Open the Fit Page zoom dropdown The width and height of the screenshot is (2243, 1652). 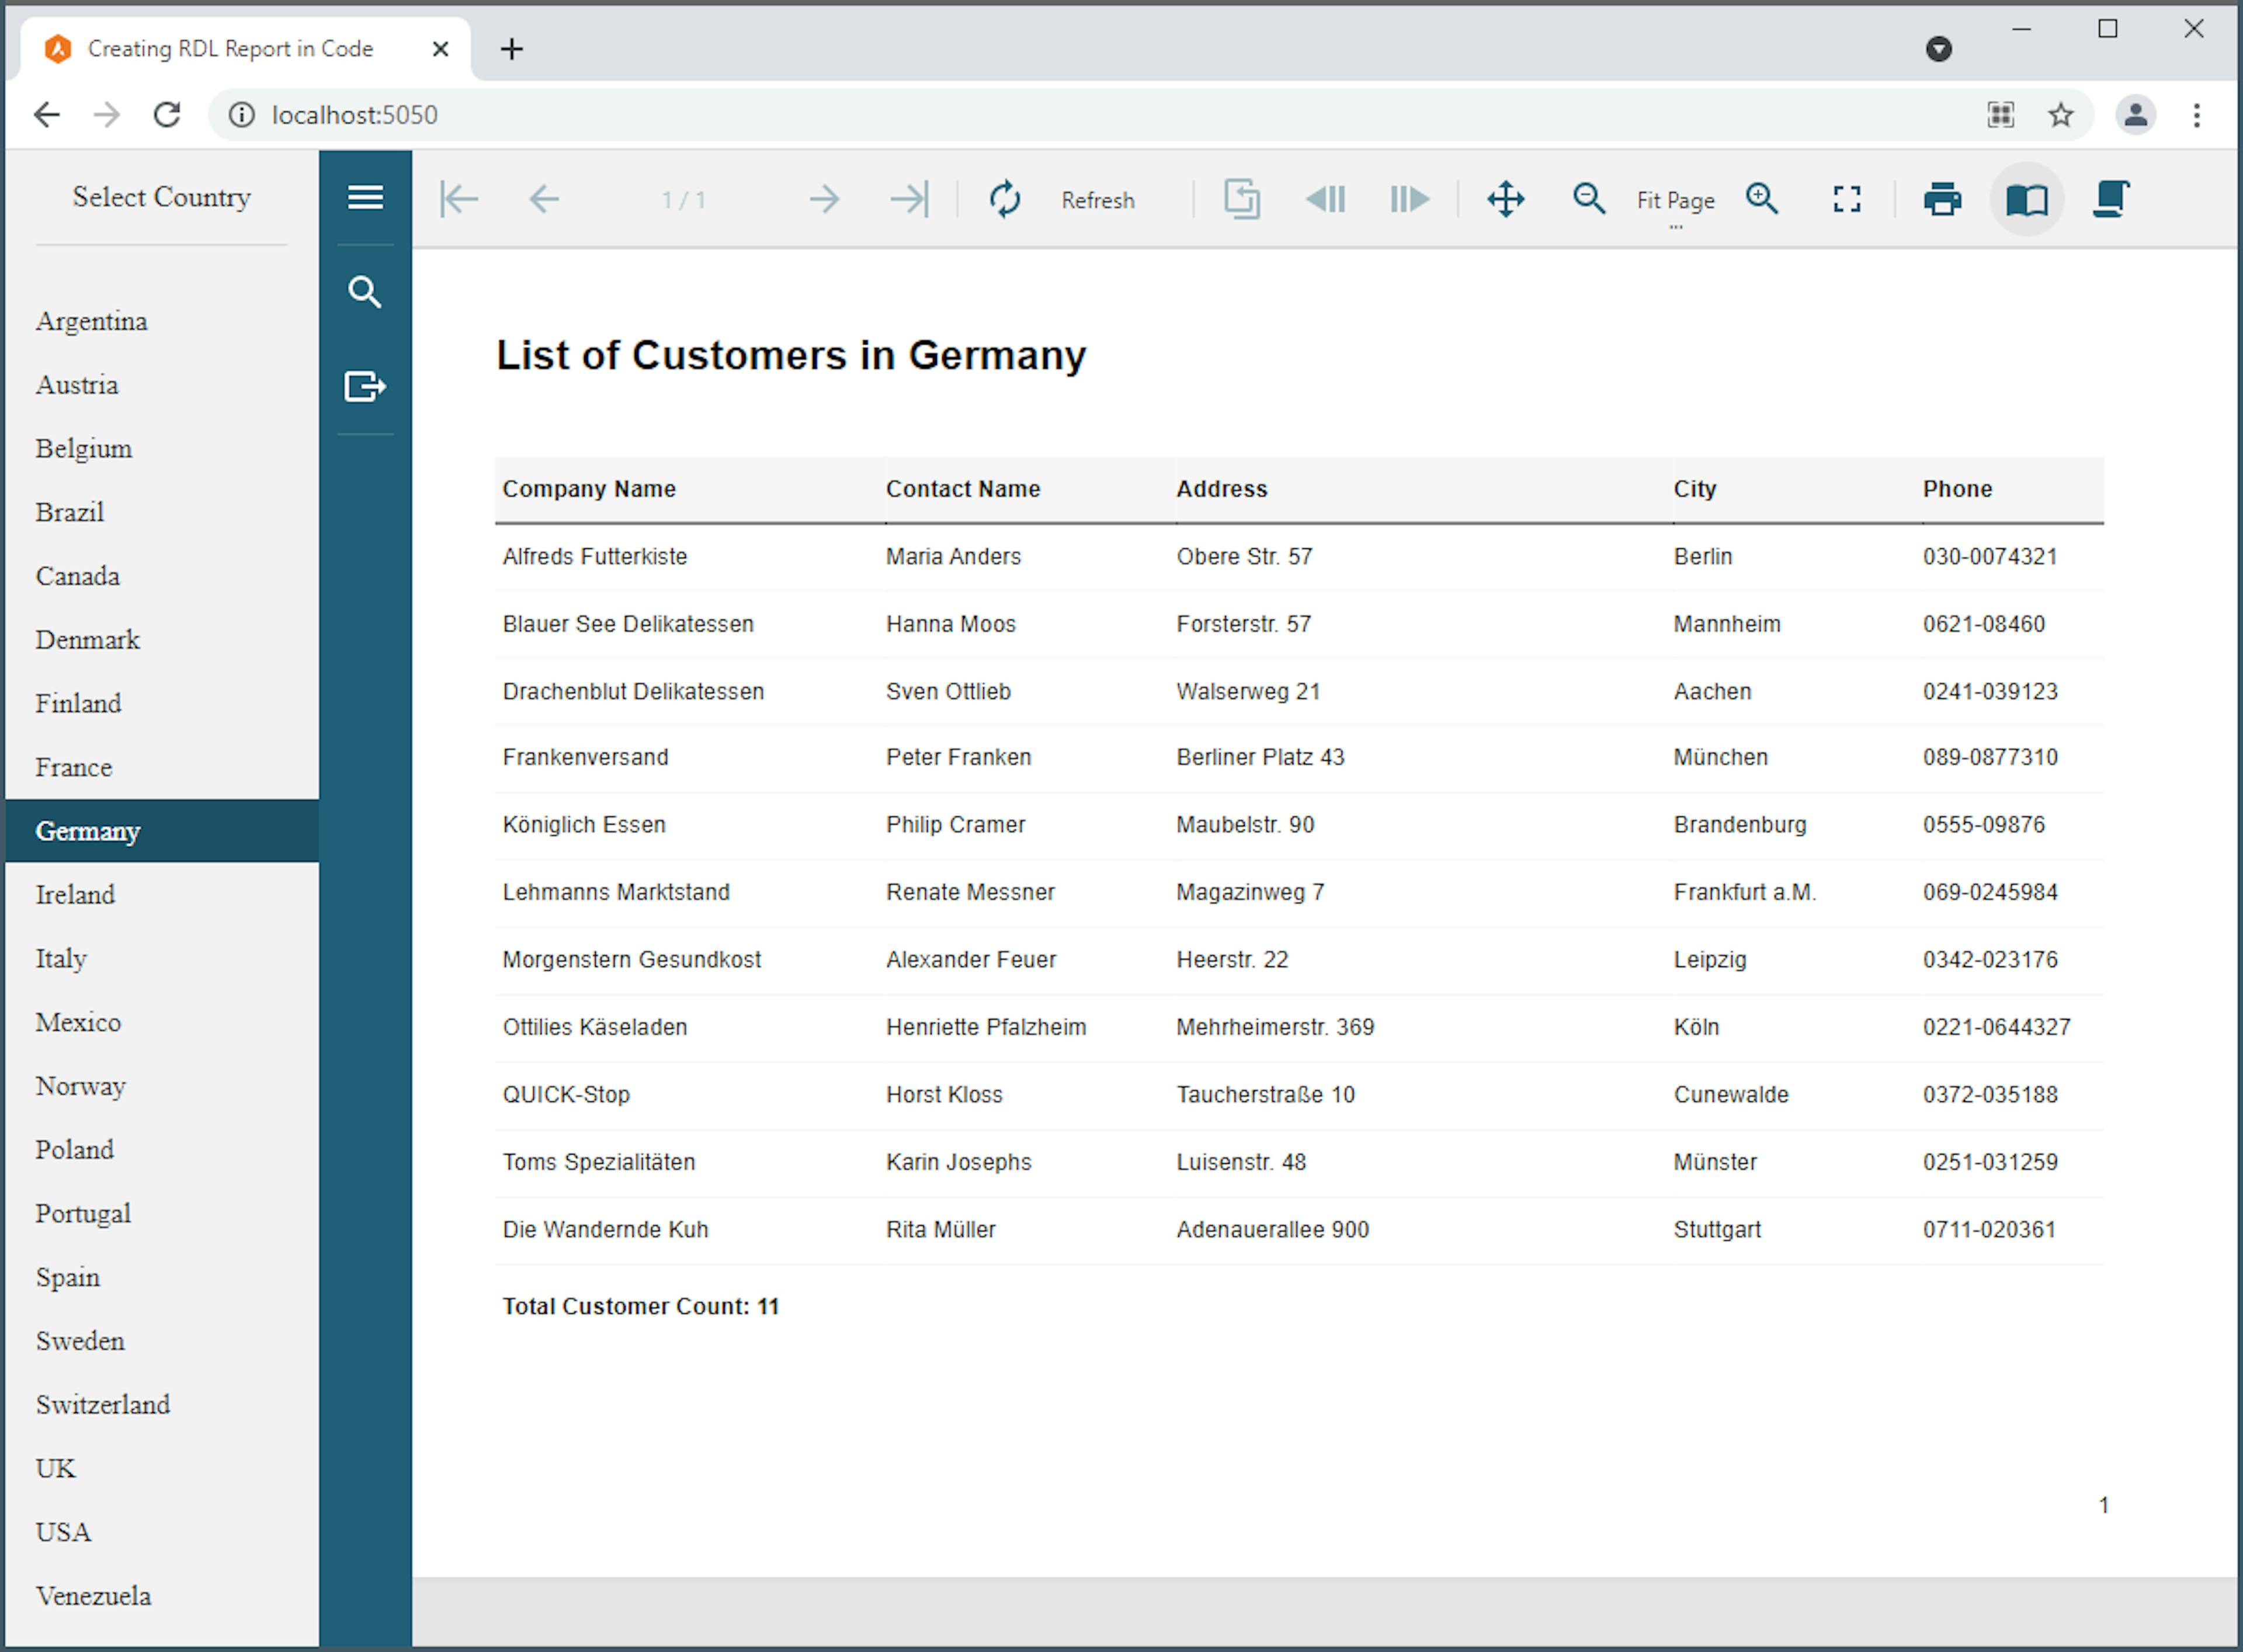[1675, 201]
